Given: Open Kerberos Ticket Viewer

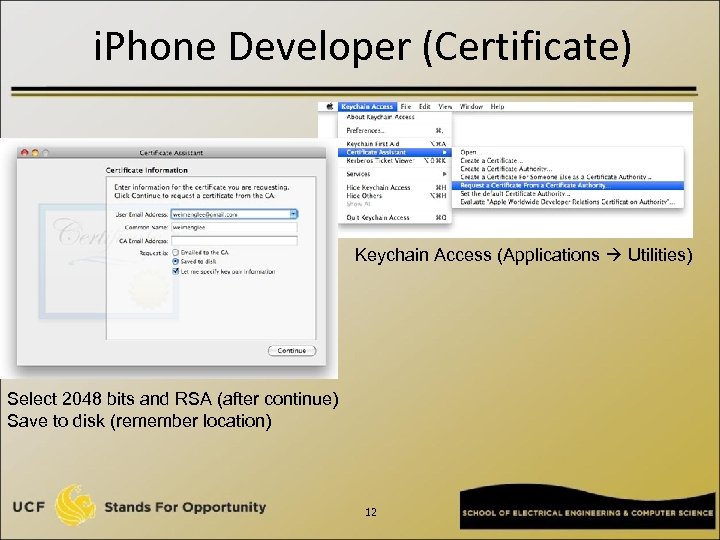Looking at the screenshot, I should pos(394,161).
